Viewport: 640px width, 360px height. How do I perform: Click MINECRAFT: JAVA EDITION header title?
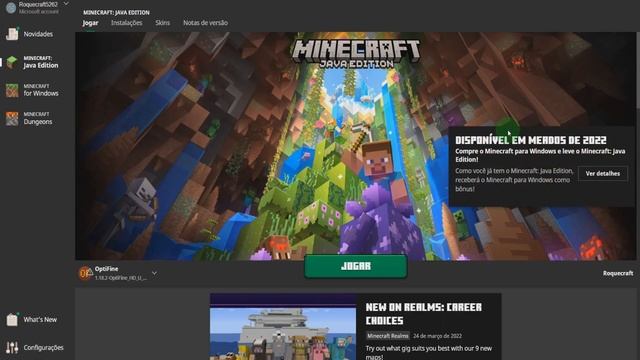click(116, 13)
